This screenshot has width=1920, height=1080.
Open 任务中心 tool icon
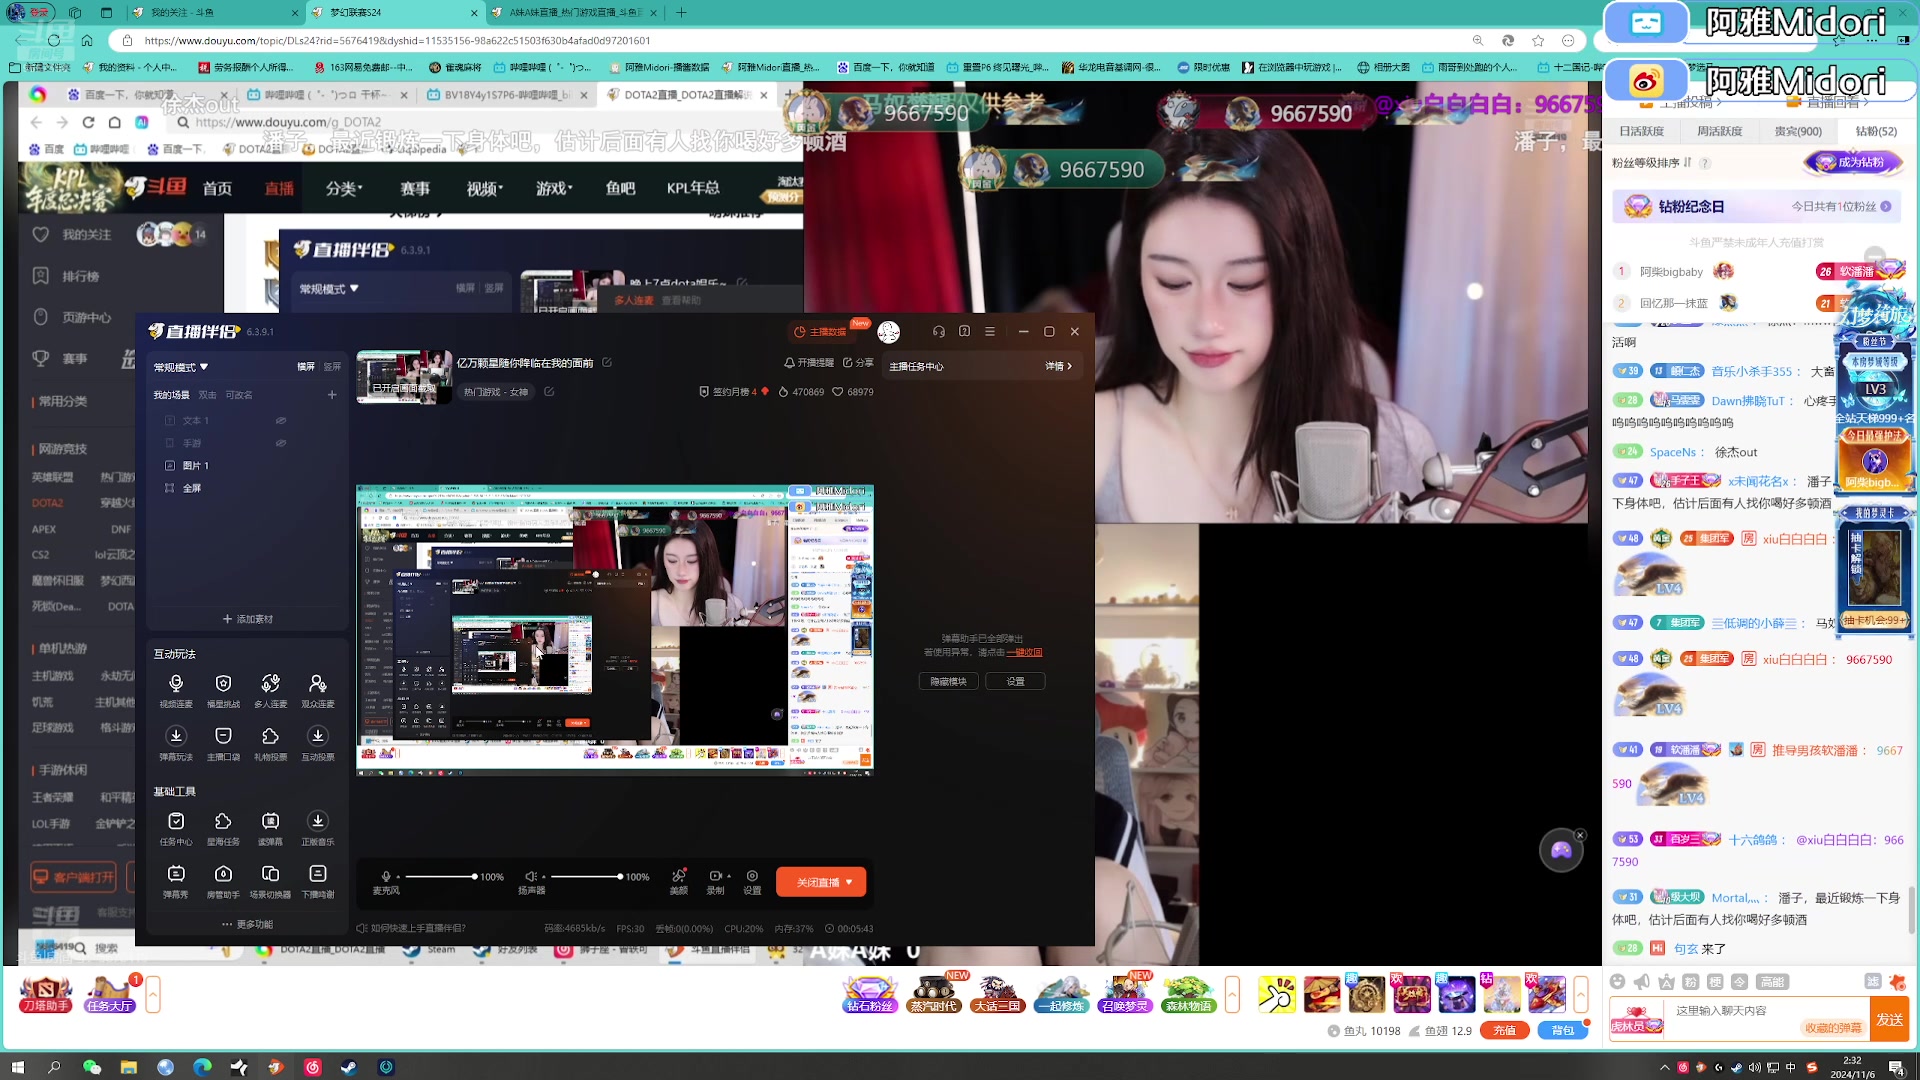(x=176, y=827)
